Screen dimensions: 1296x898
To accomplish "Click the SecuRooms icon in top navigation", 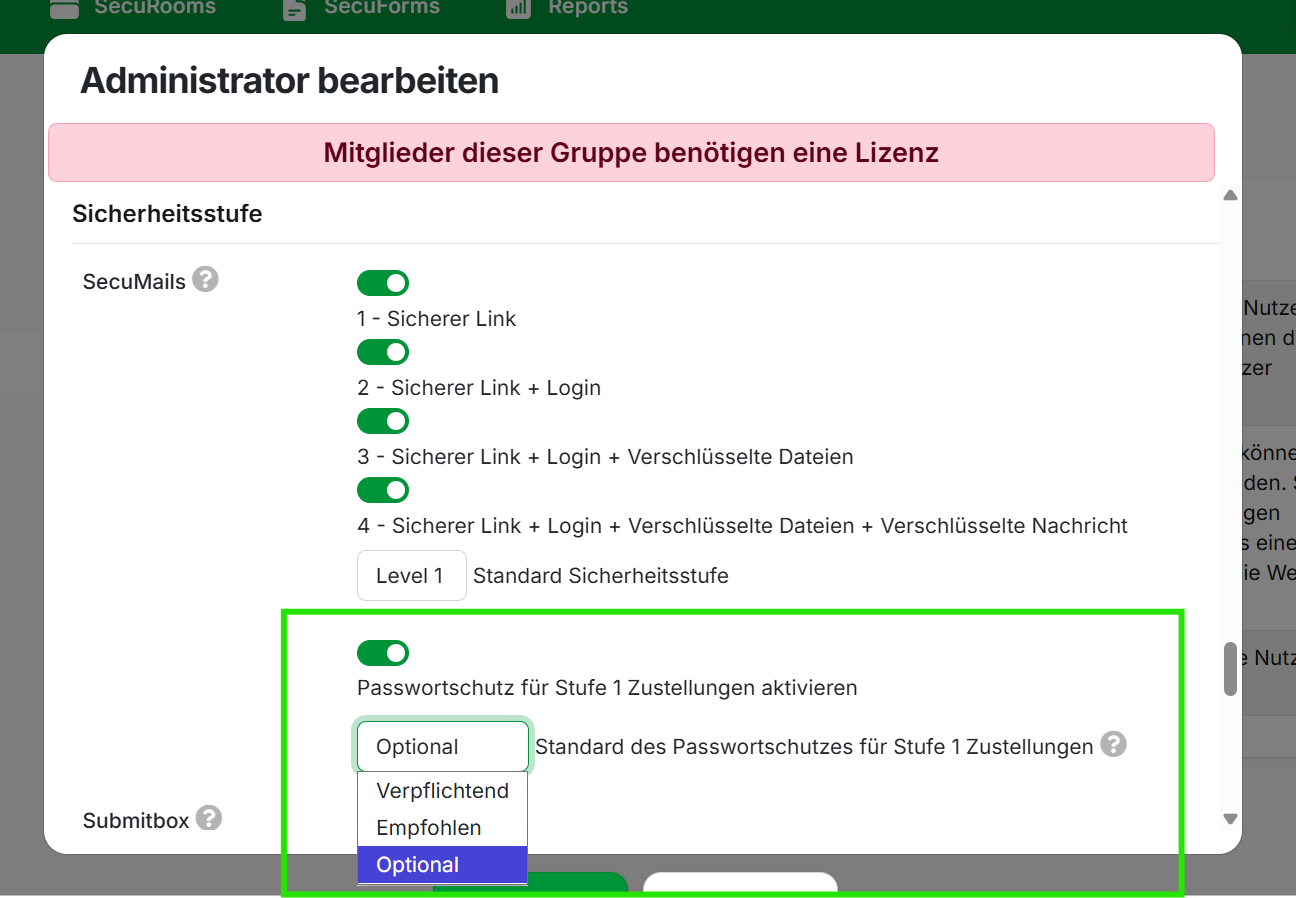I will click(x=64, y=10).
